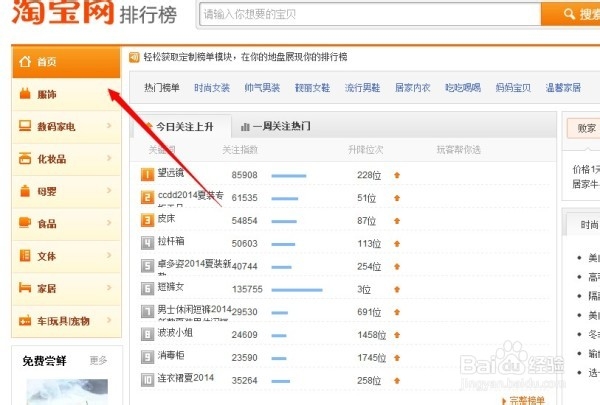Click the keyword 皮床
Viewport: 600px width, 405px height.
[x=166, y=218]
